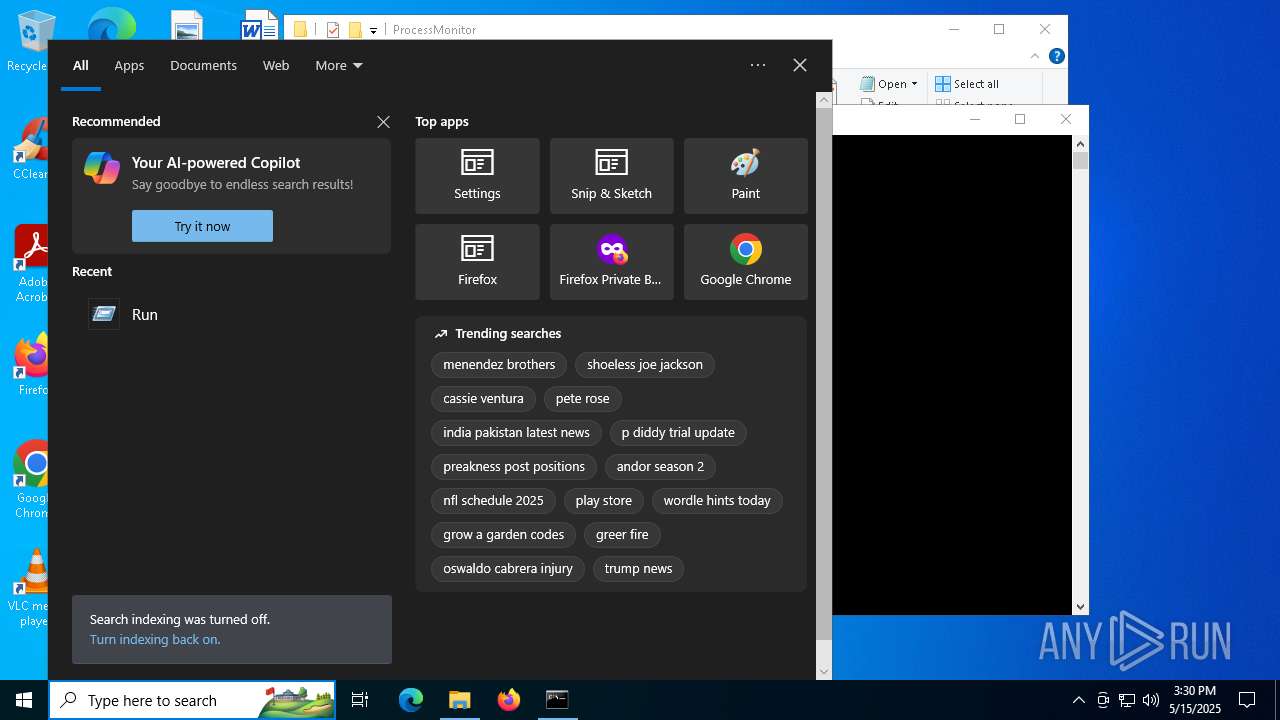Open Task View on the taskbar

click(360, 700)
